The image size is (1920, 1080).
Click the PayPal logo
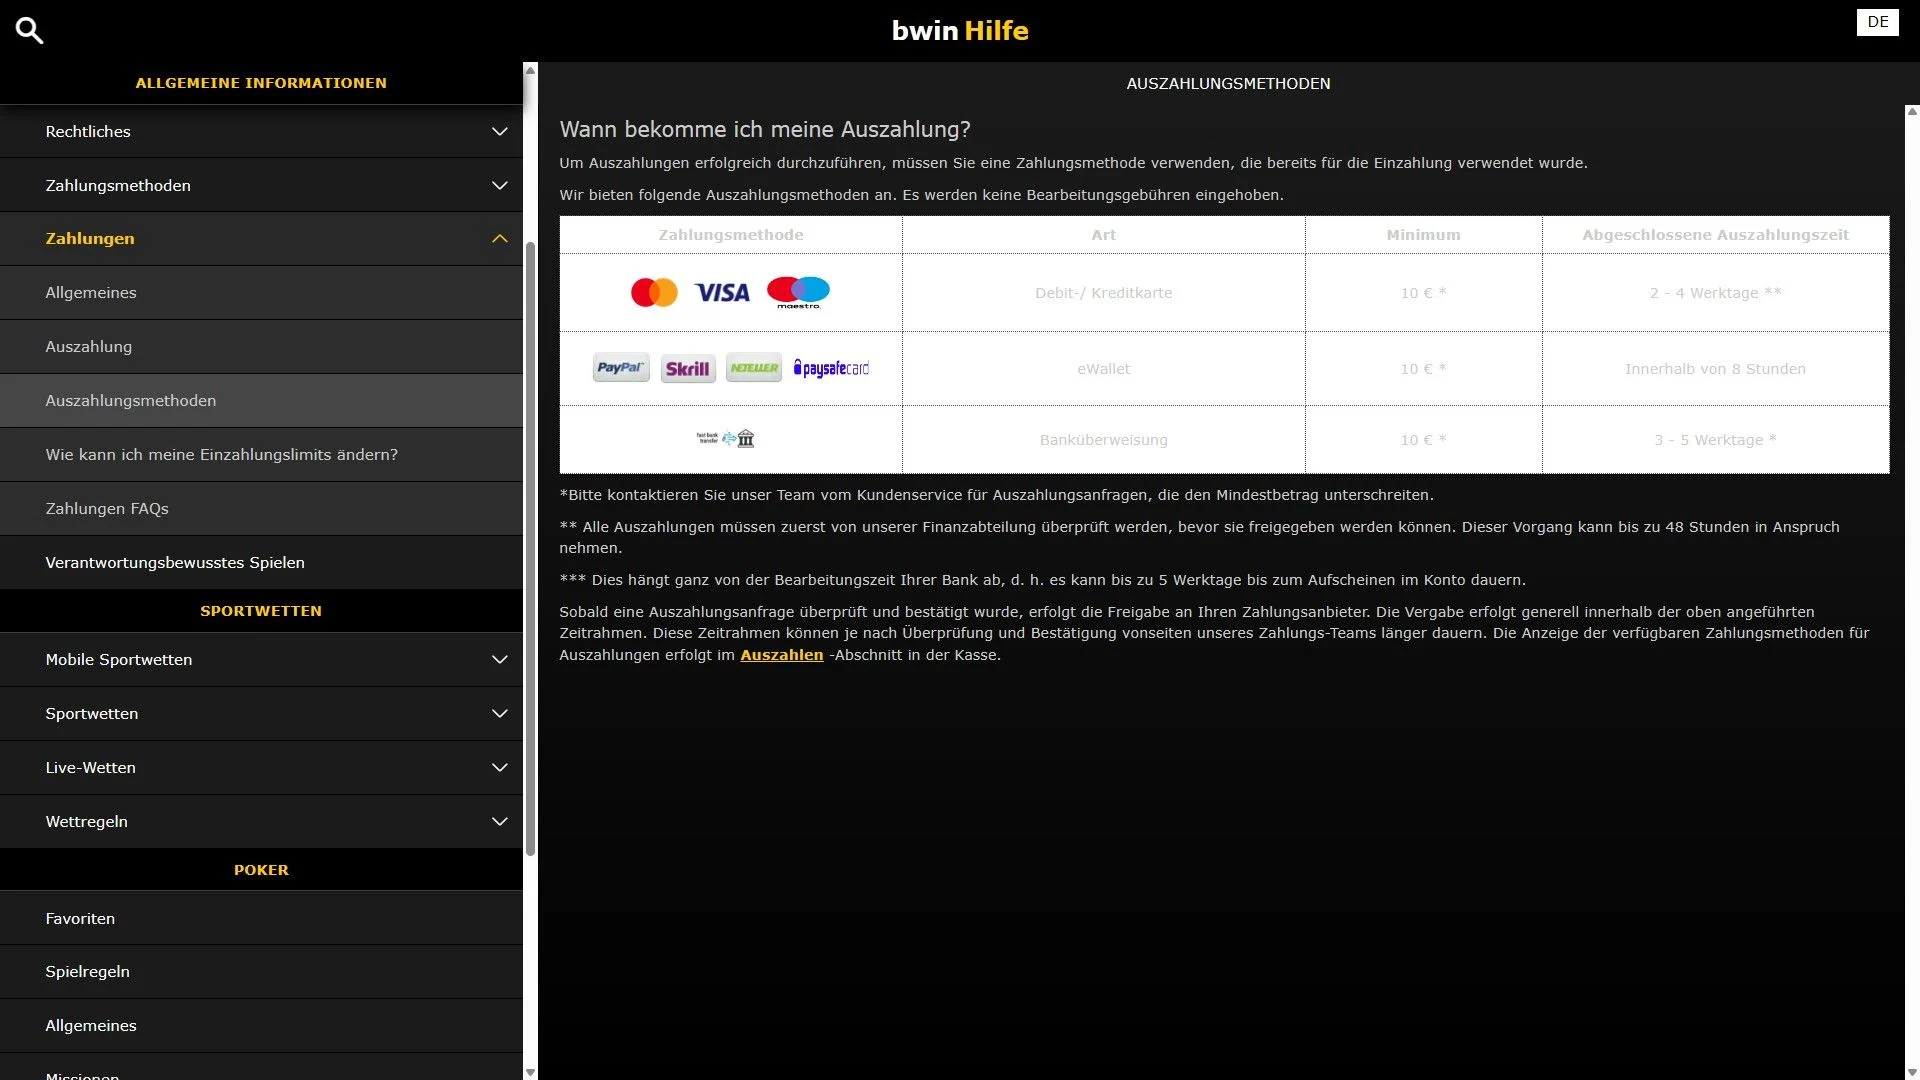[x=620, y=368]
